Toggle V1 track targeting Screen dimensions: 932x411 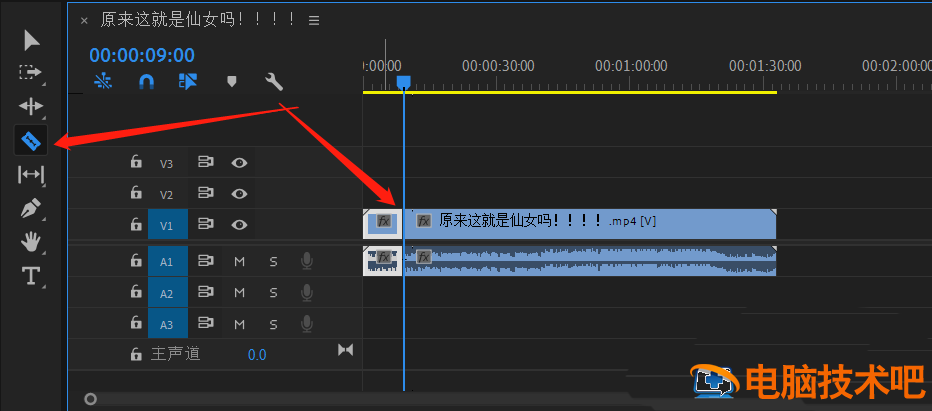coord(168,224)
